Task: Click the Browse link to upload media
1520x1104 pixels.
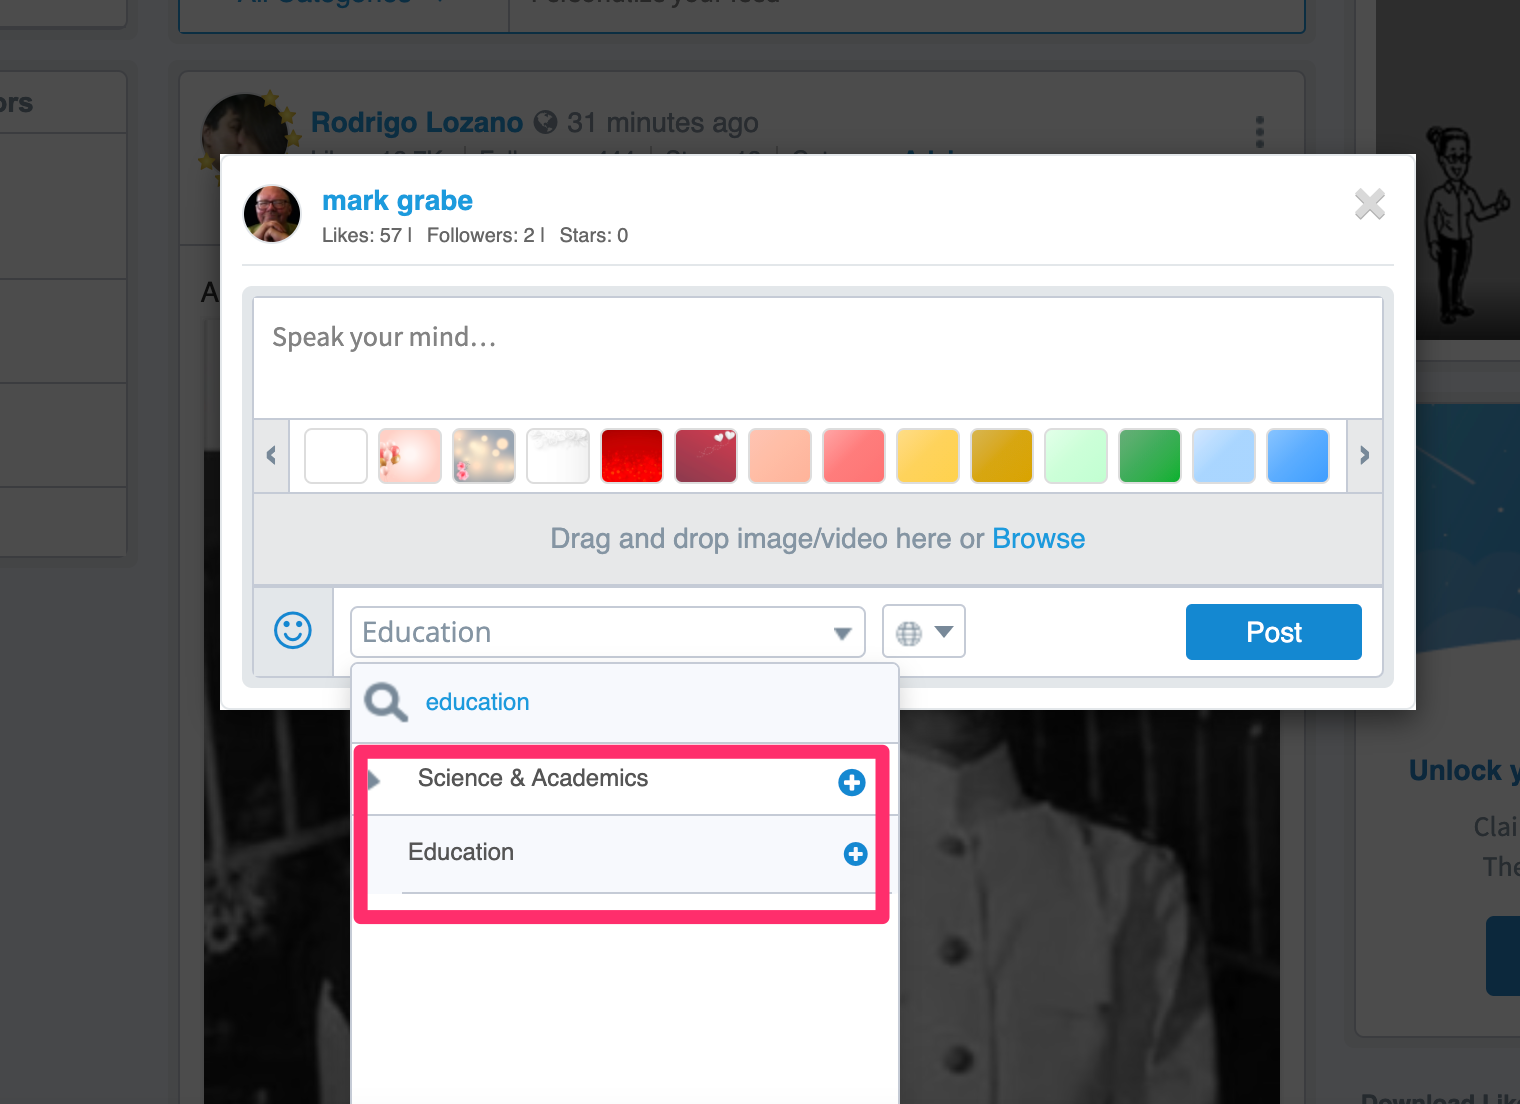Action: (1038, 539)
